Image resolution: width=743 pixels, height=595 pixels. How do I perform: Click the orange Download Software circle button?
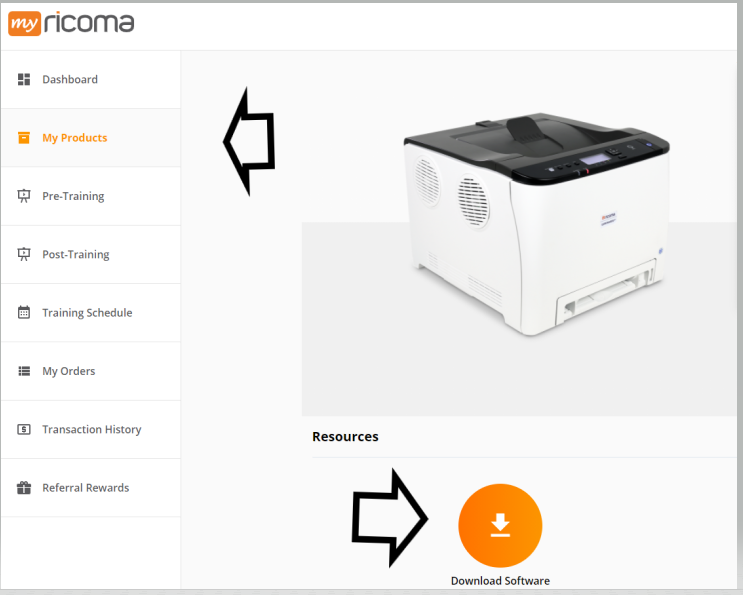pyautogui.click(x=500, y=525)
